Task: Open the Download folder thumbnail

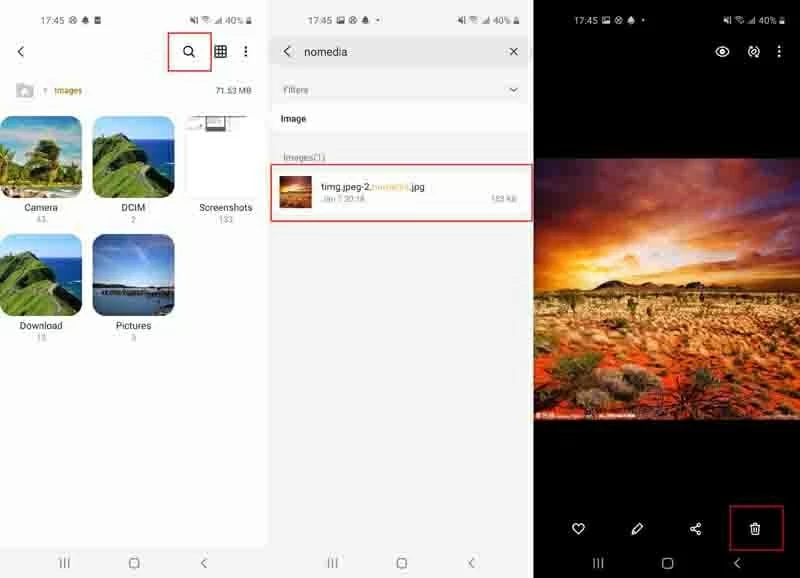Action: [41, 275]
